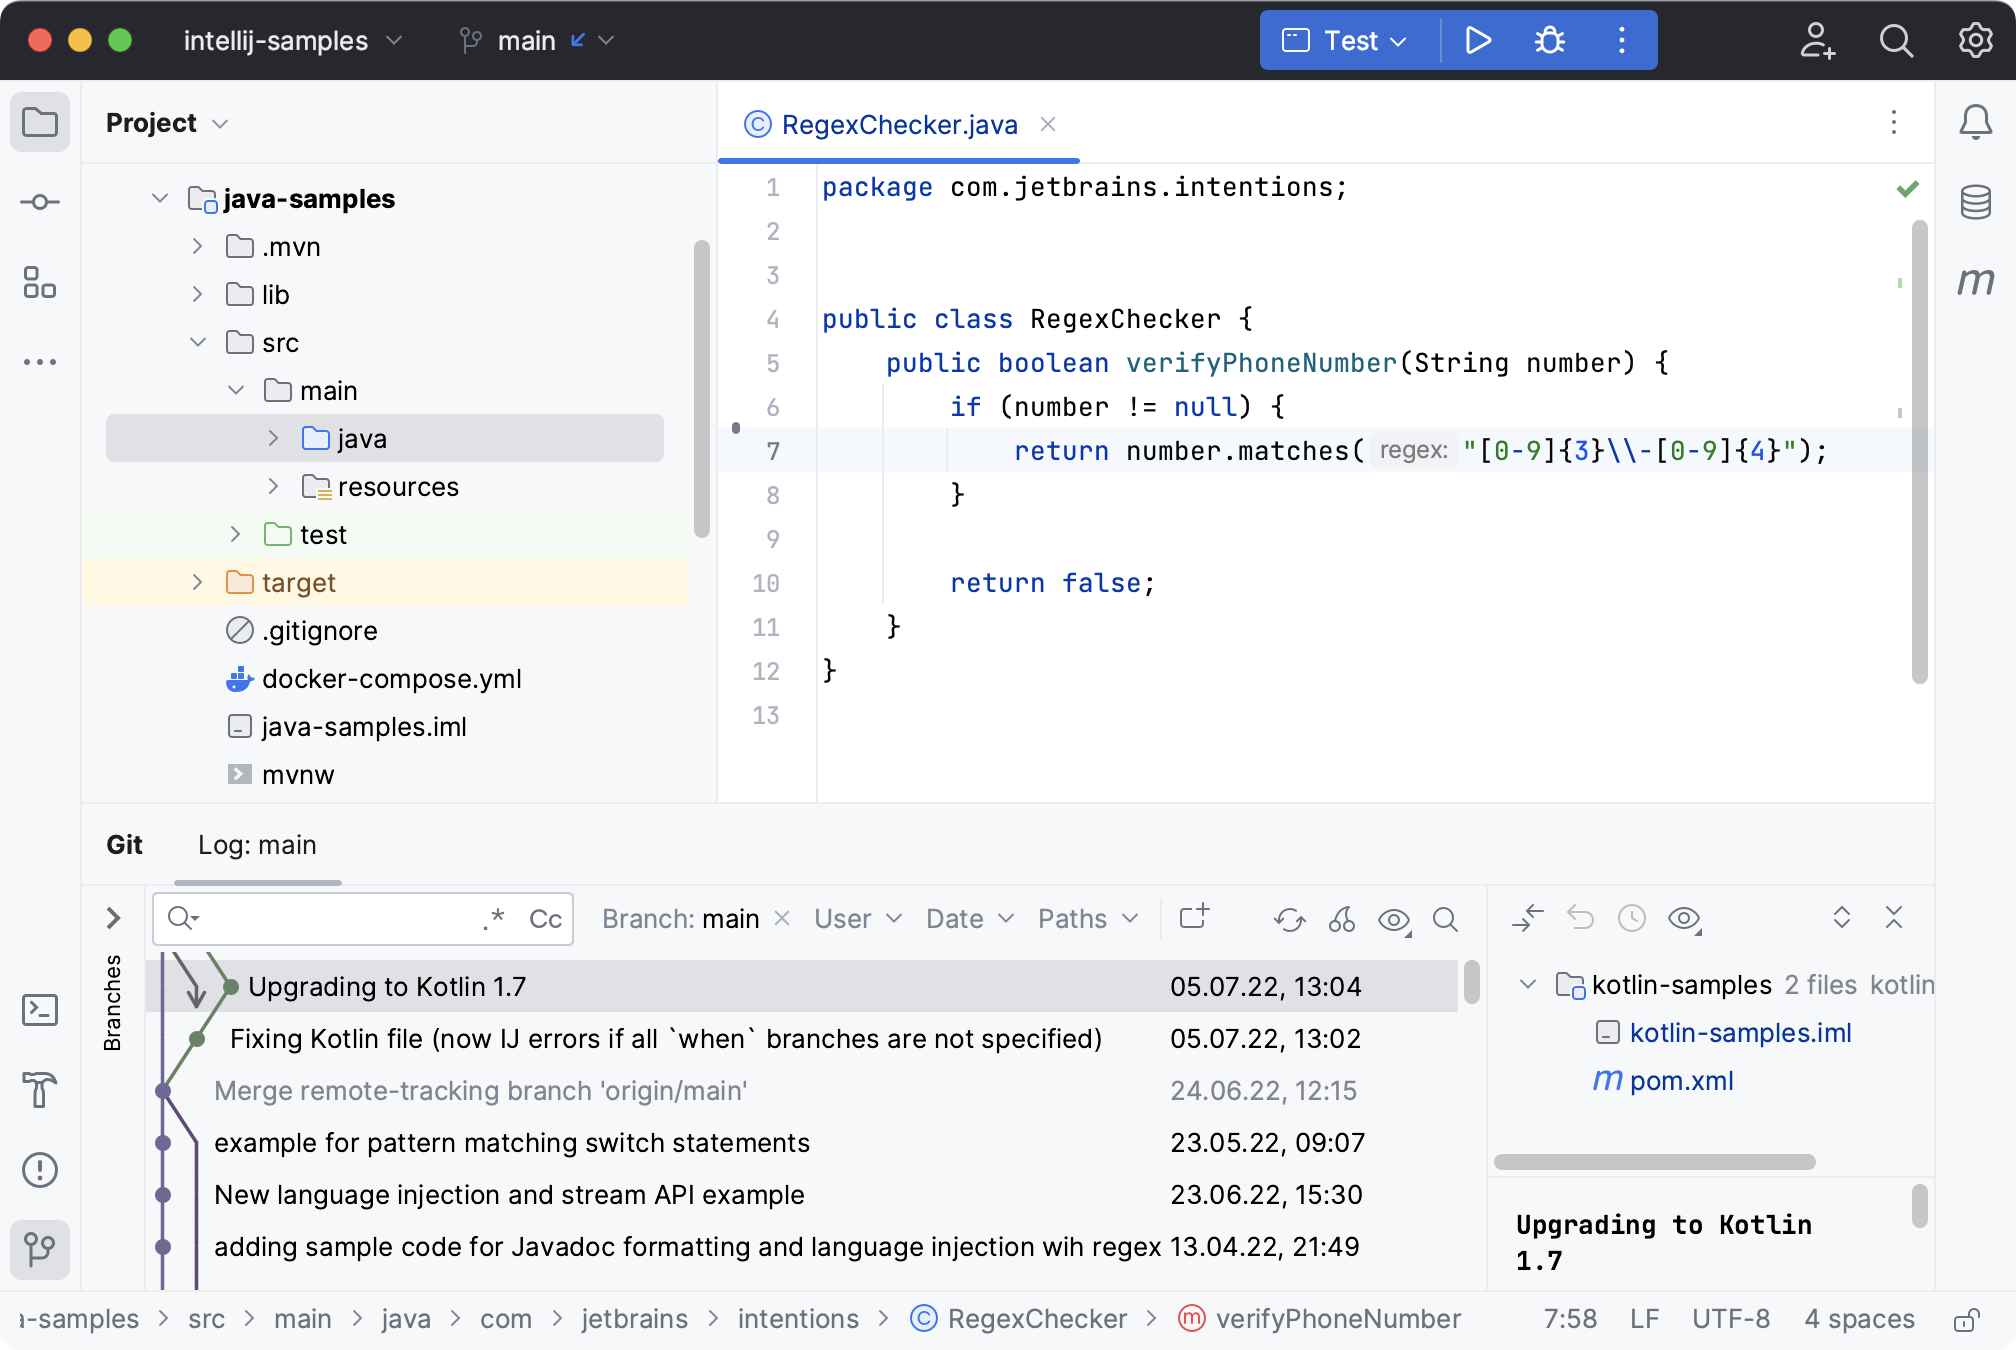This screenshot has height=1350, width=2016.
Task: Open the Commit tool window icon
Action: pos(40,202)
